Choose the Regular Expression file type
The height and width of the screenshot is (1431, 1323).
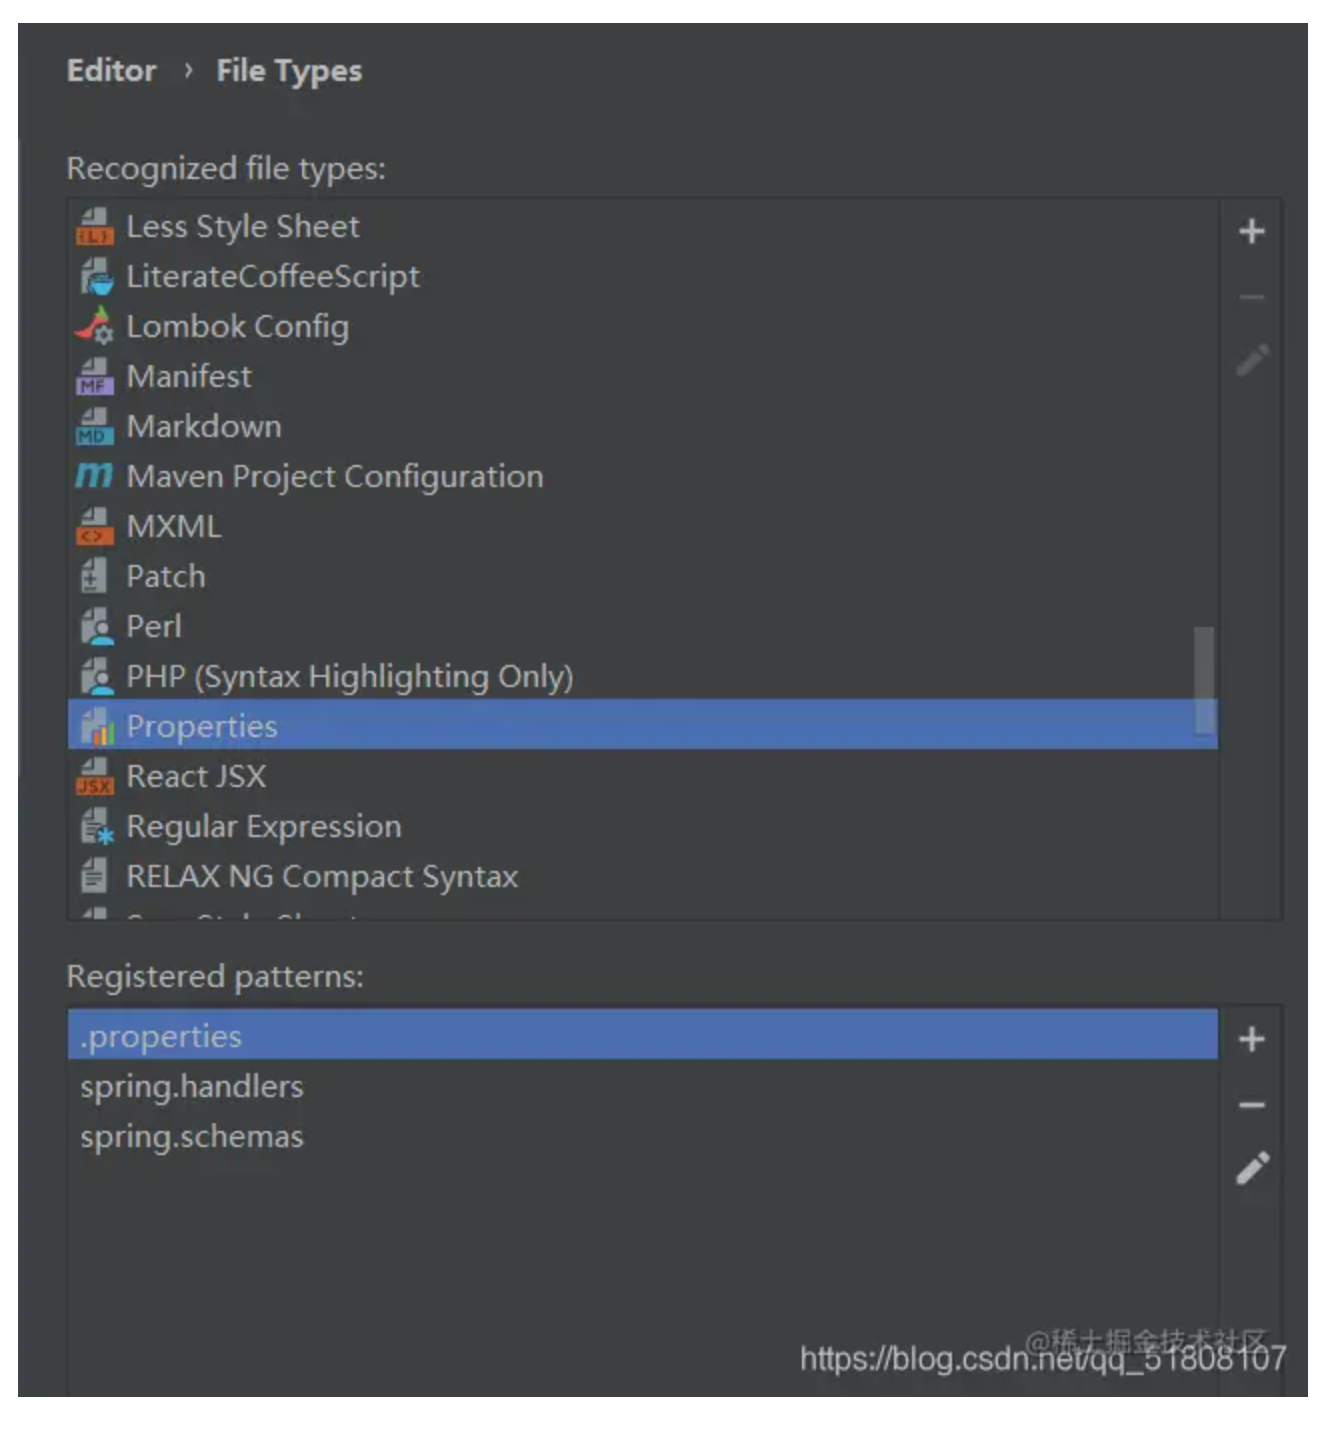263,827
